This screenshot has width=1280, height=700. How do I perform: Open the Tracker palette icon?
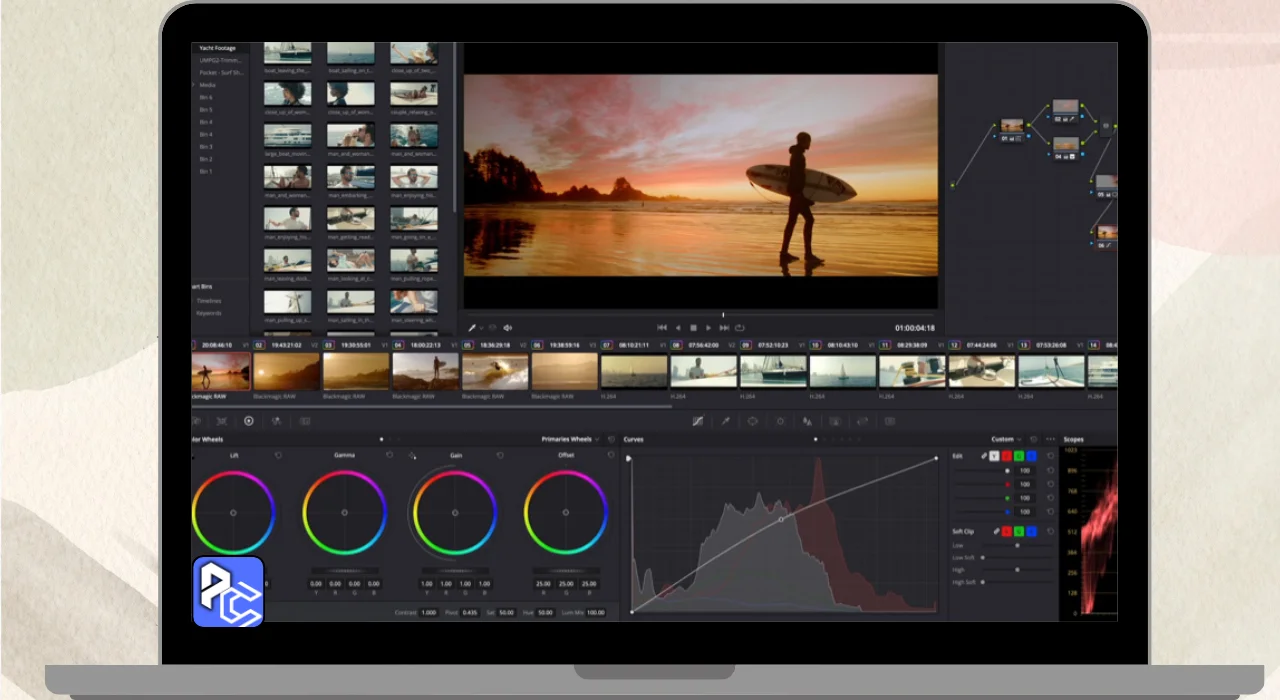(780, 421)
